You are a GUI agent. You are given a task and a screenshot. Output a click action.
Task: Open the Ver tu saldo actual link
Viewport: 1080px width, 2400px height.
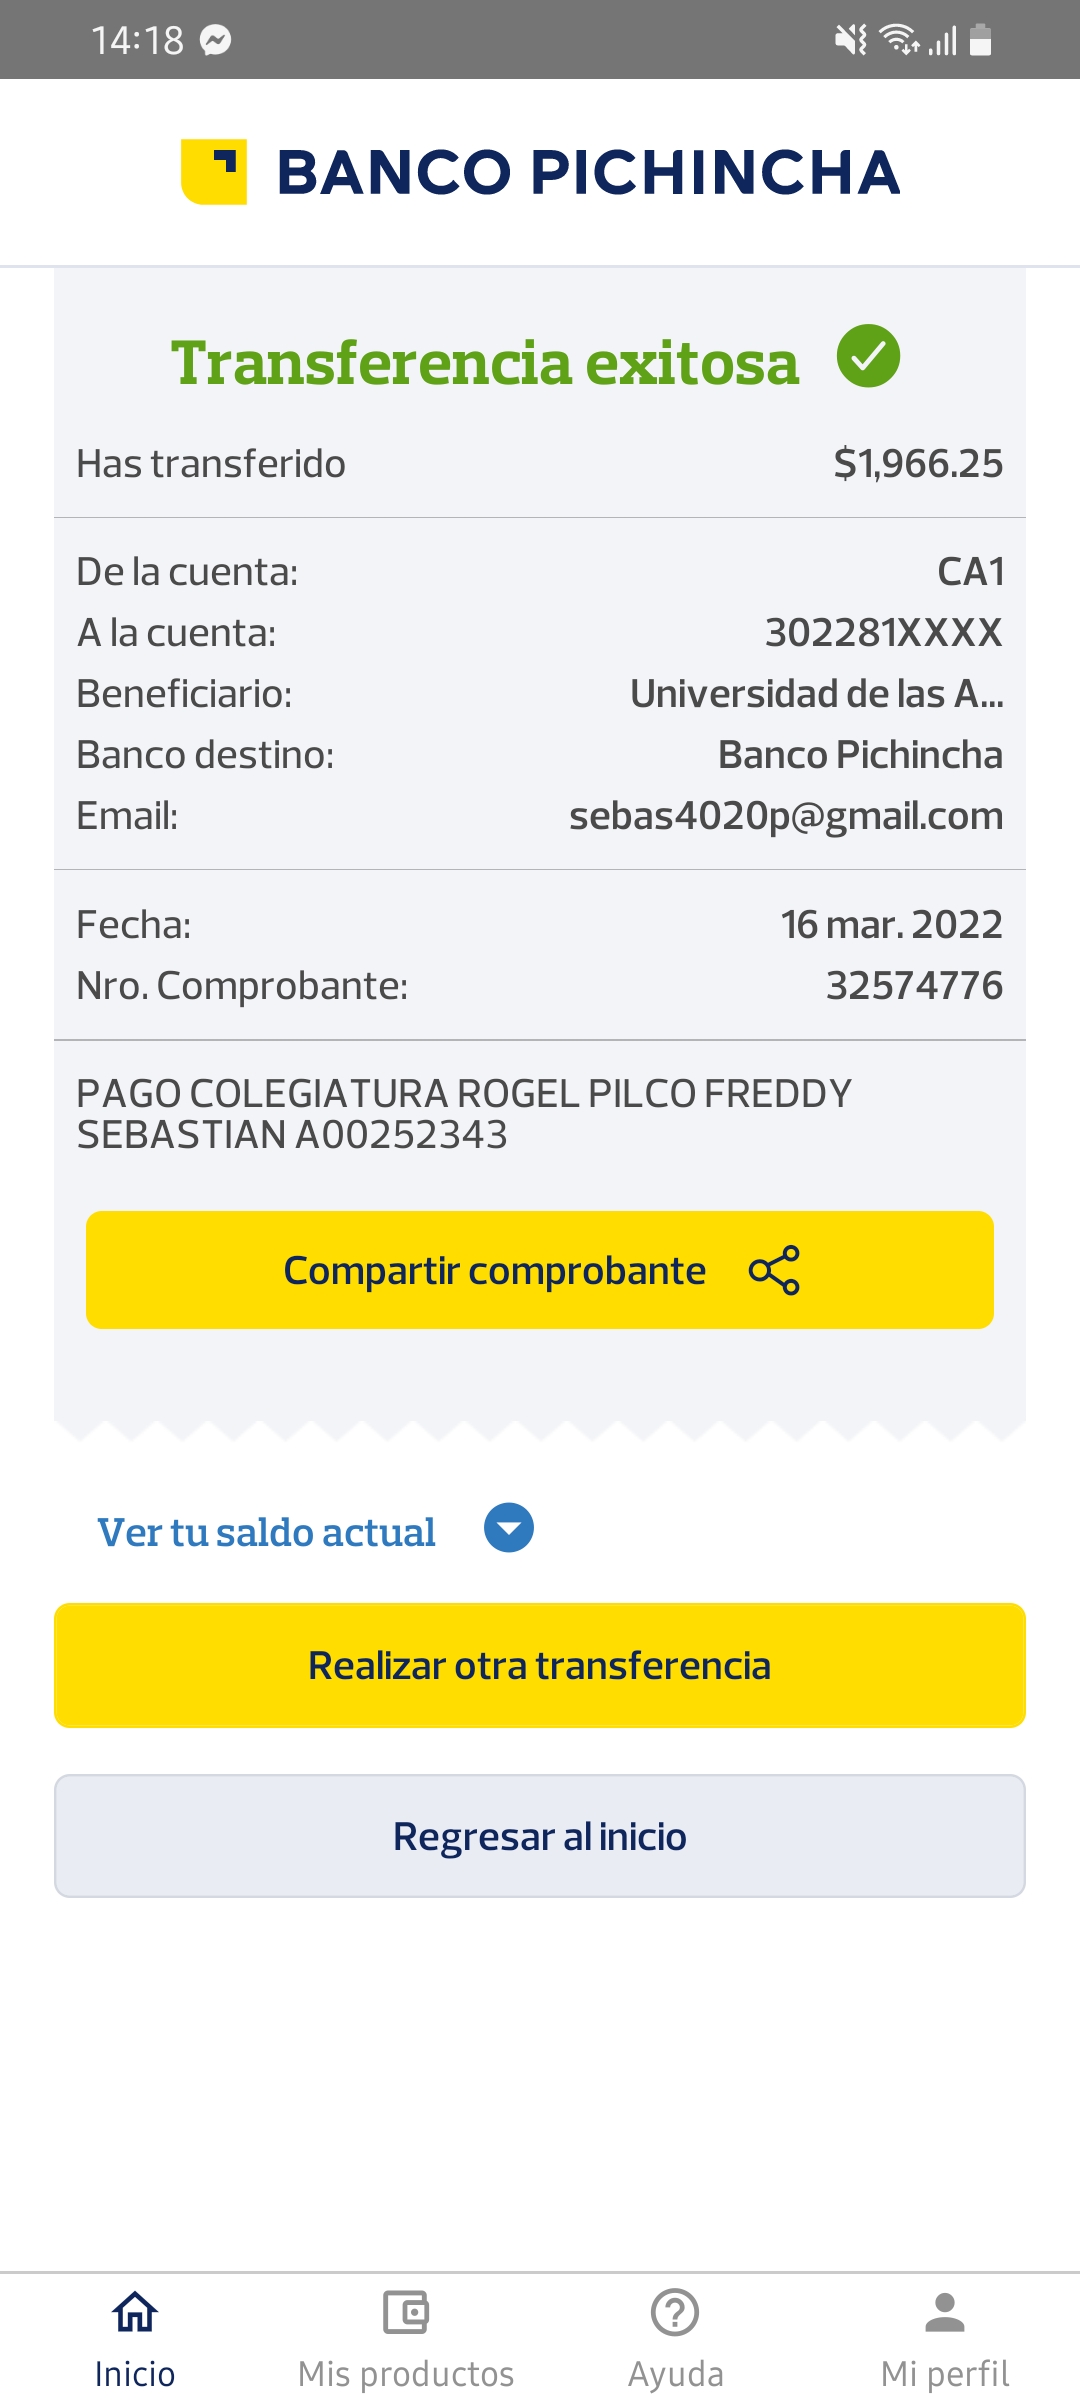click(266, 1532)
